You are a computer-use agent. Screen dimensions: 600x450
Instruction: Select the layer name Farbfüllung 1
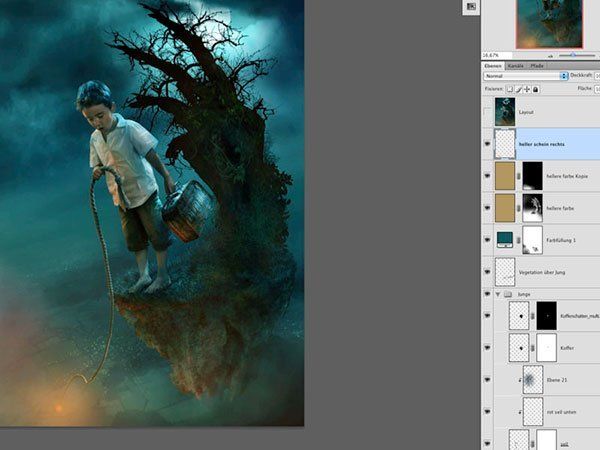(561, 240)
